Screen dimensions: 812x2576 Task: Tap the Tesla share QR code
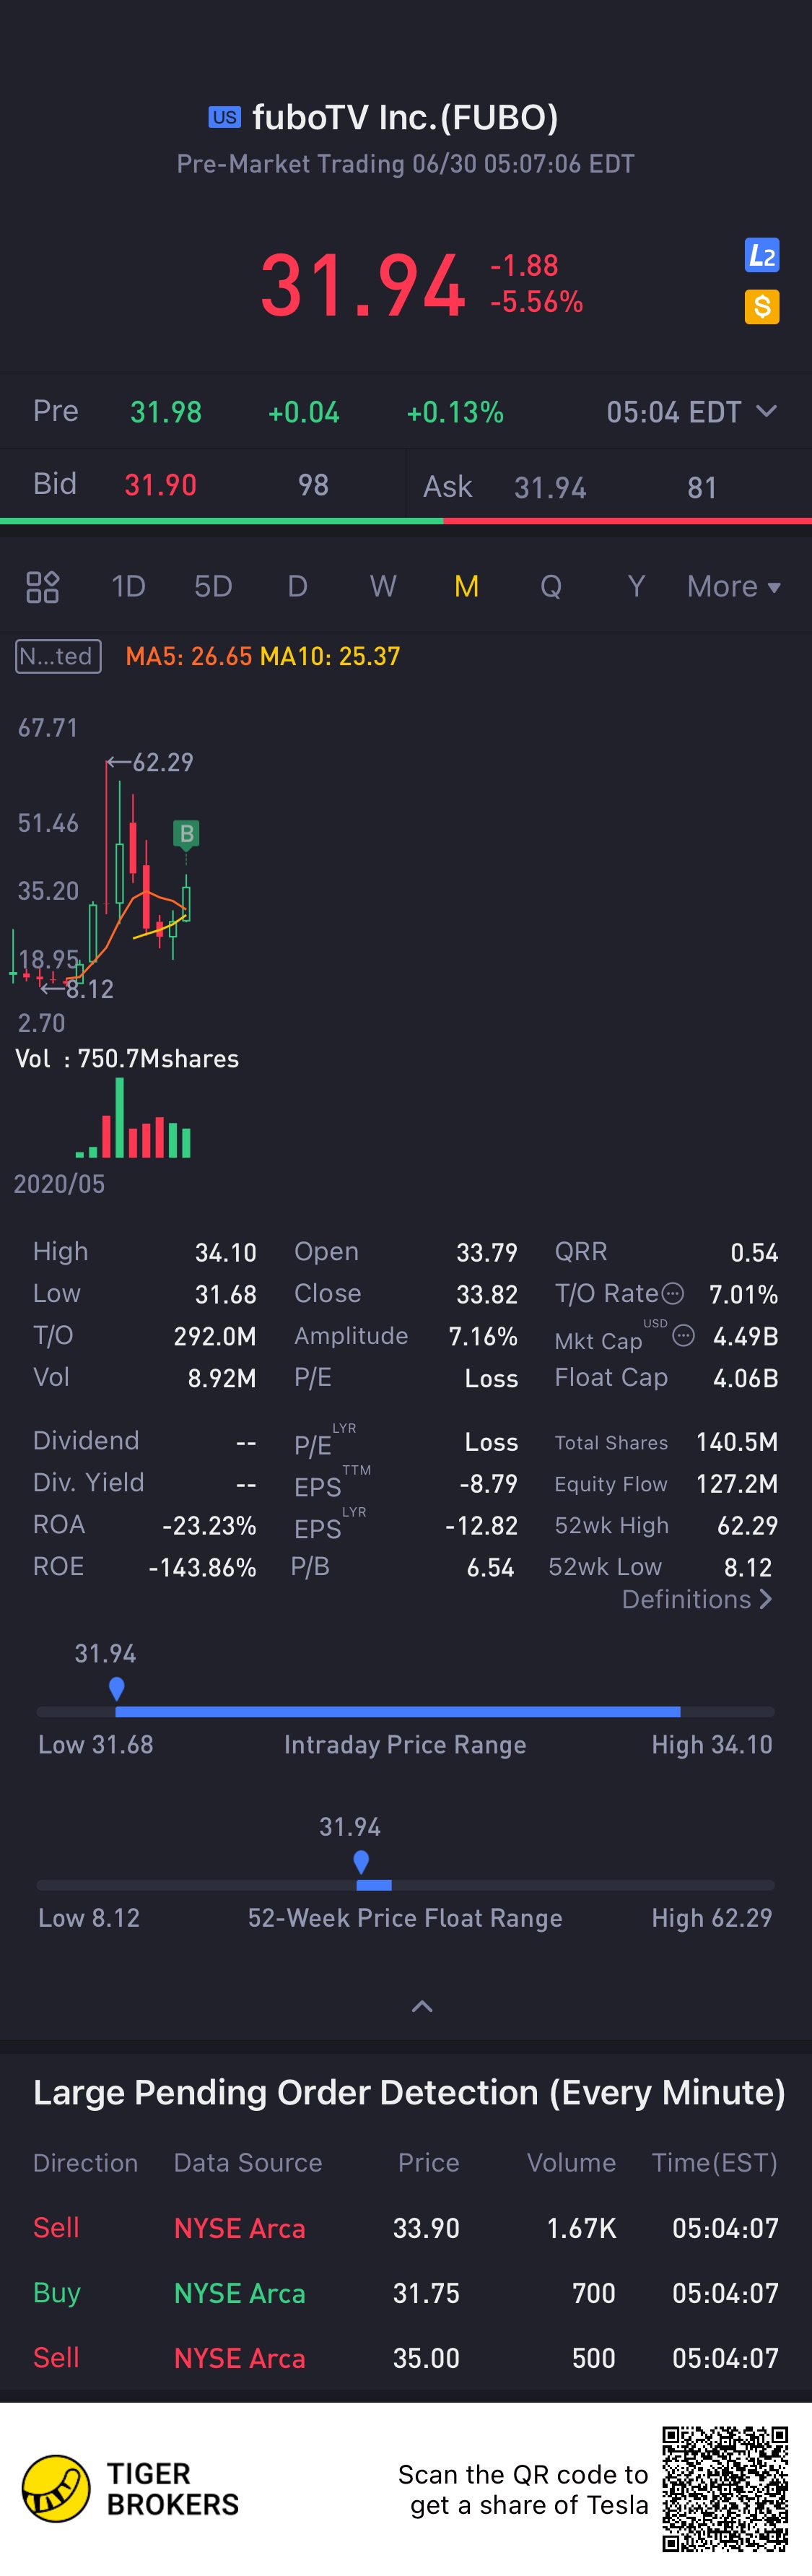[x=725, y=2488]
